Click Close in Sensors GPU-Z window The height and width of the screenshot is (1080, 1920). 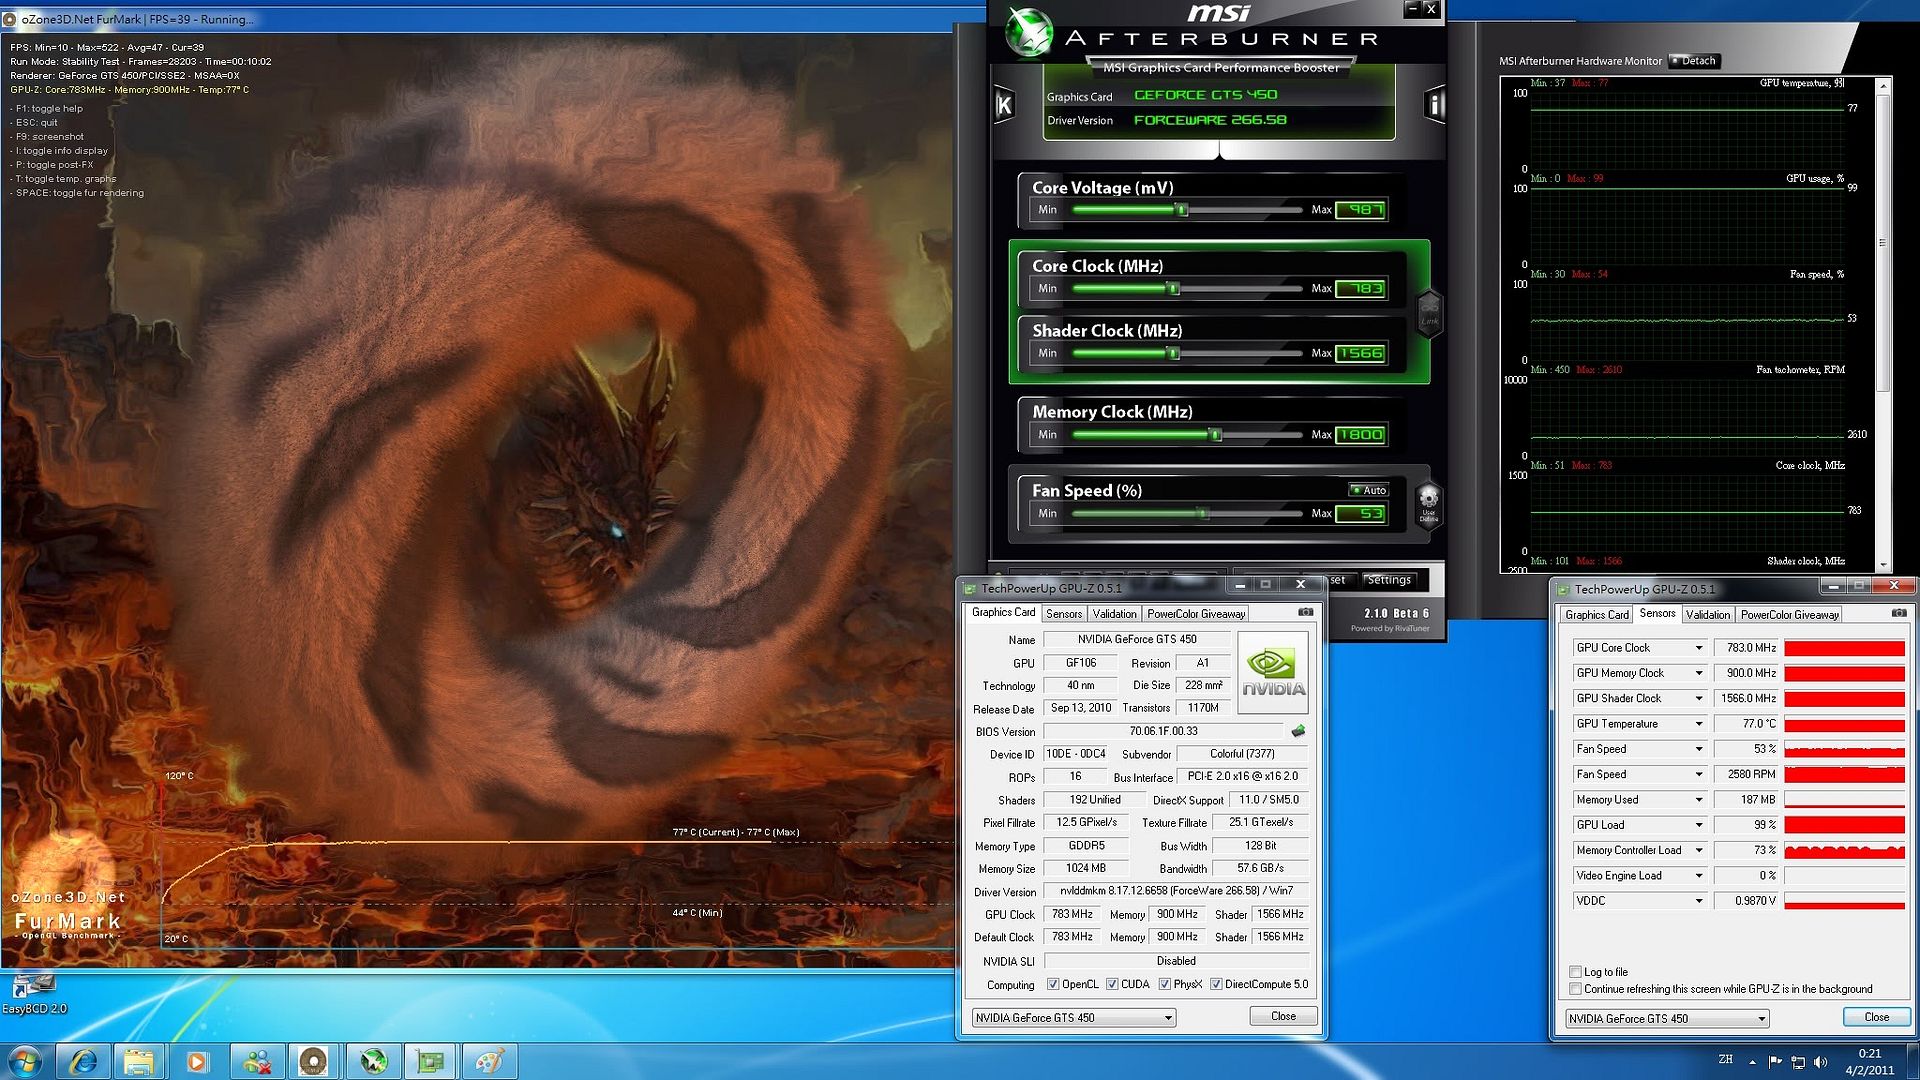click(x=1877, y=1017)
